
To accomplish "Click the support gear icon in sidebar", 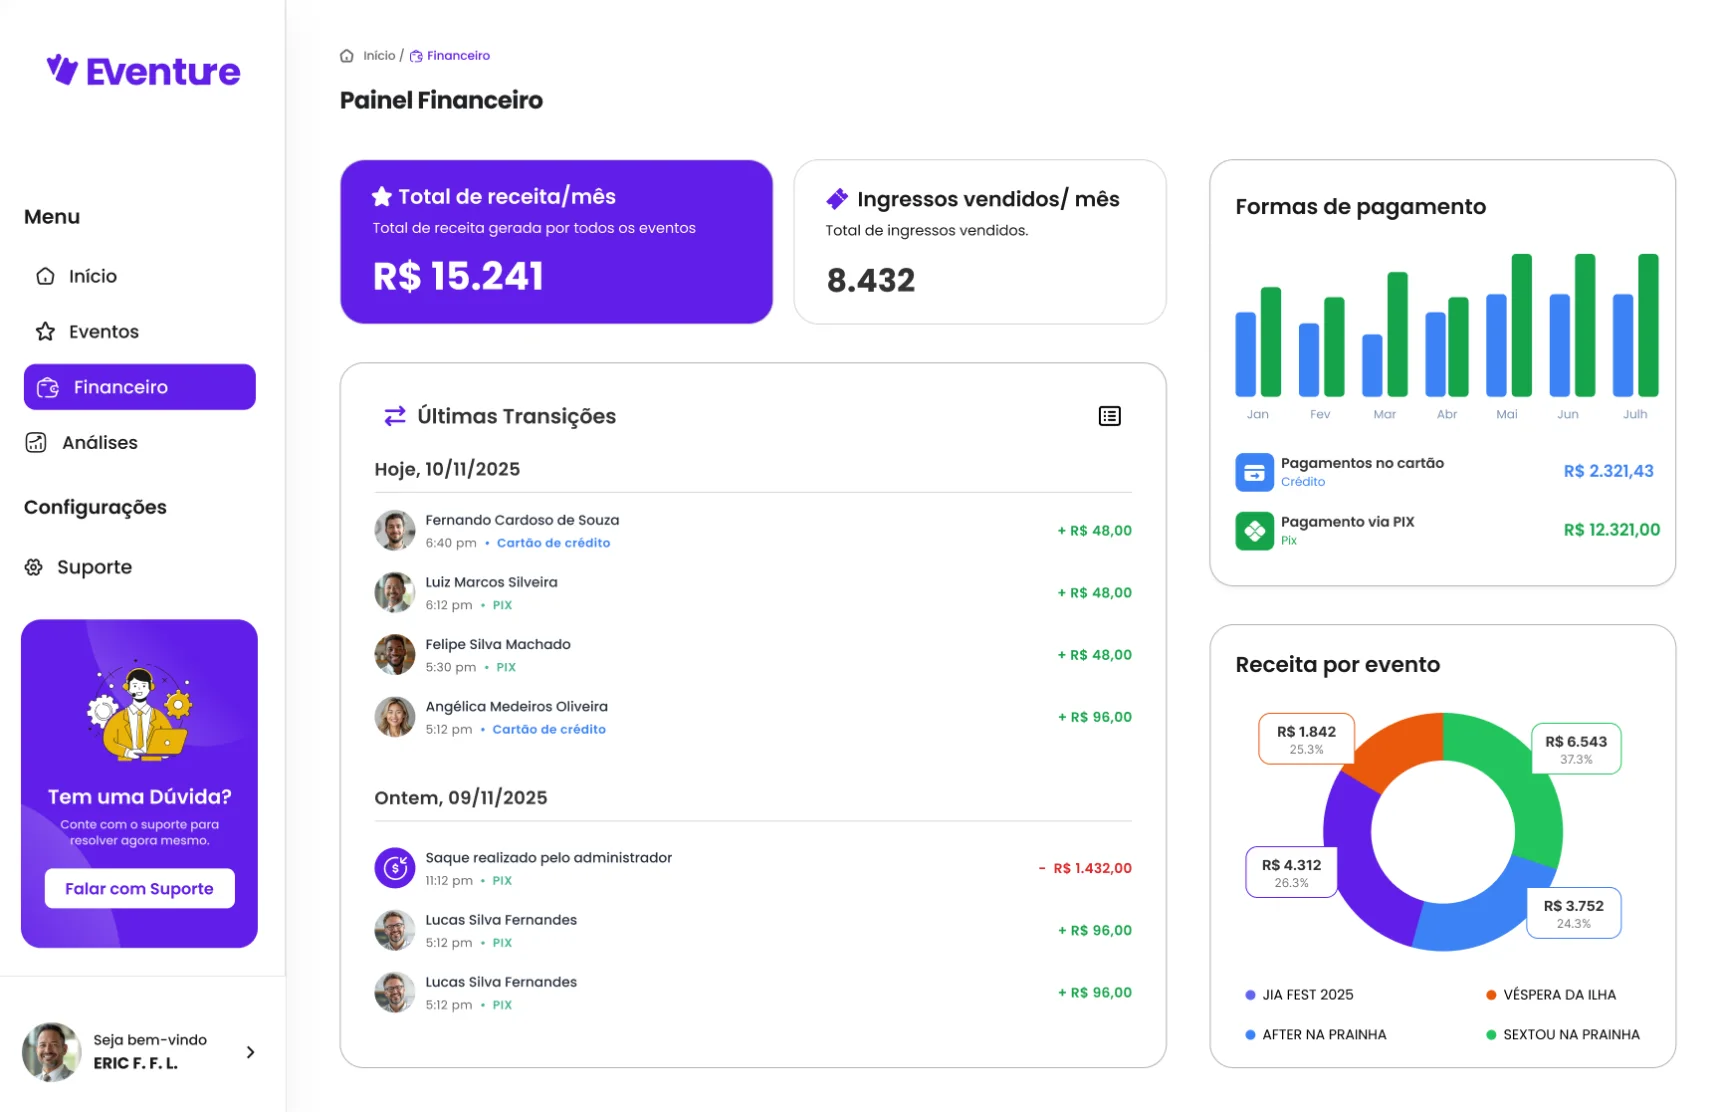I will [34, 567].
